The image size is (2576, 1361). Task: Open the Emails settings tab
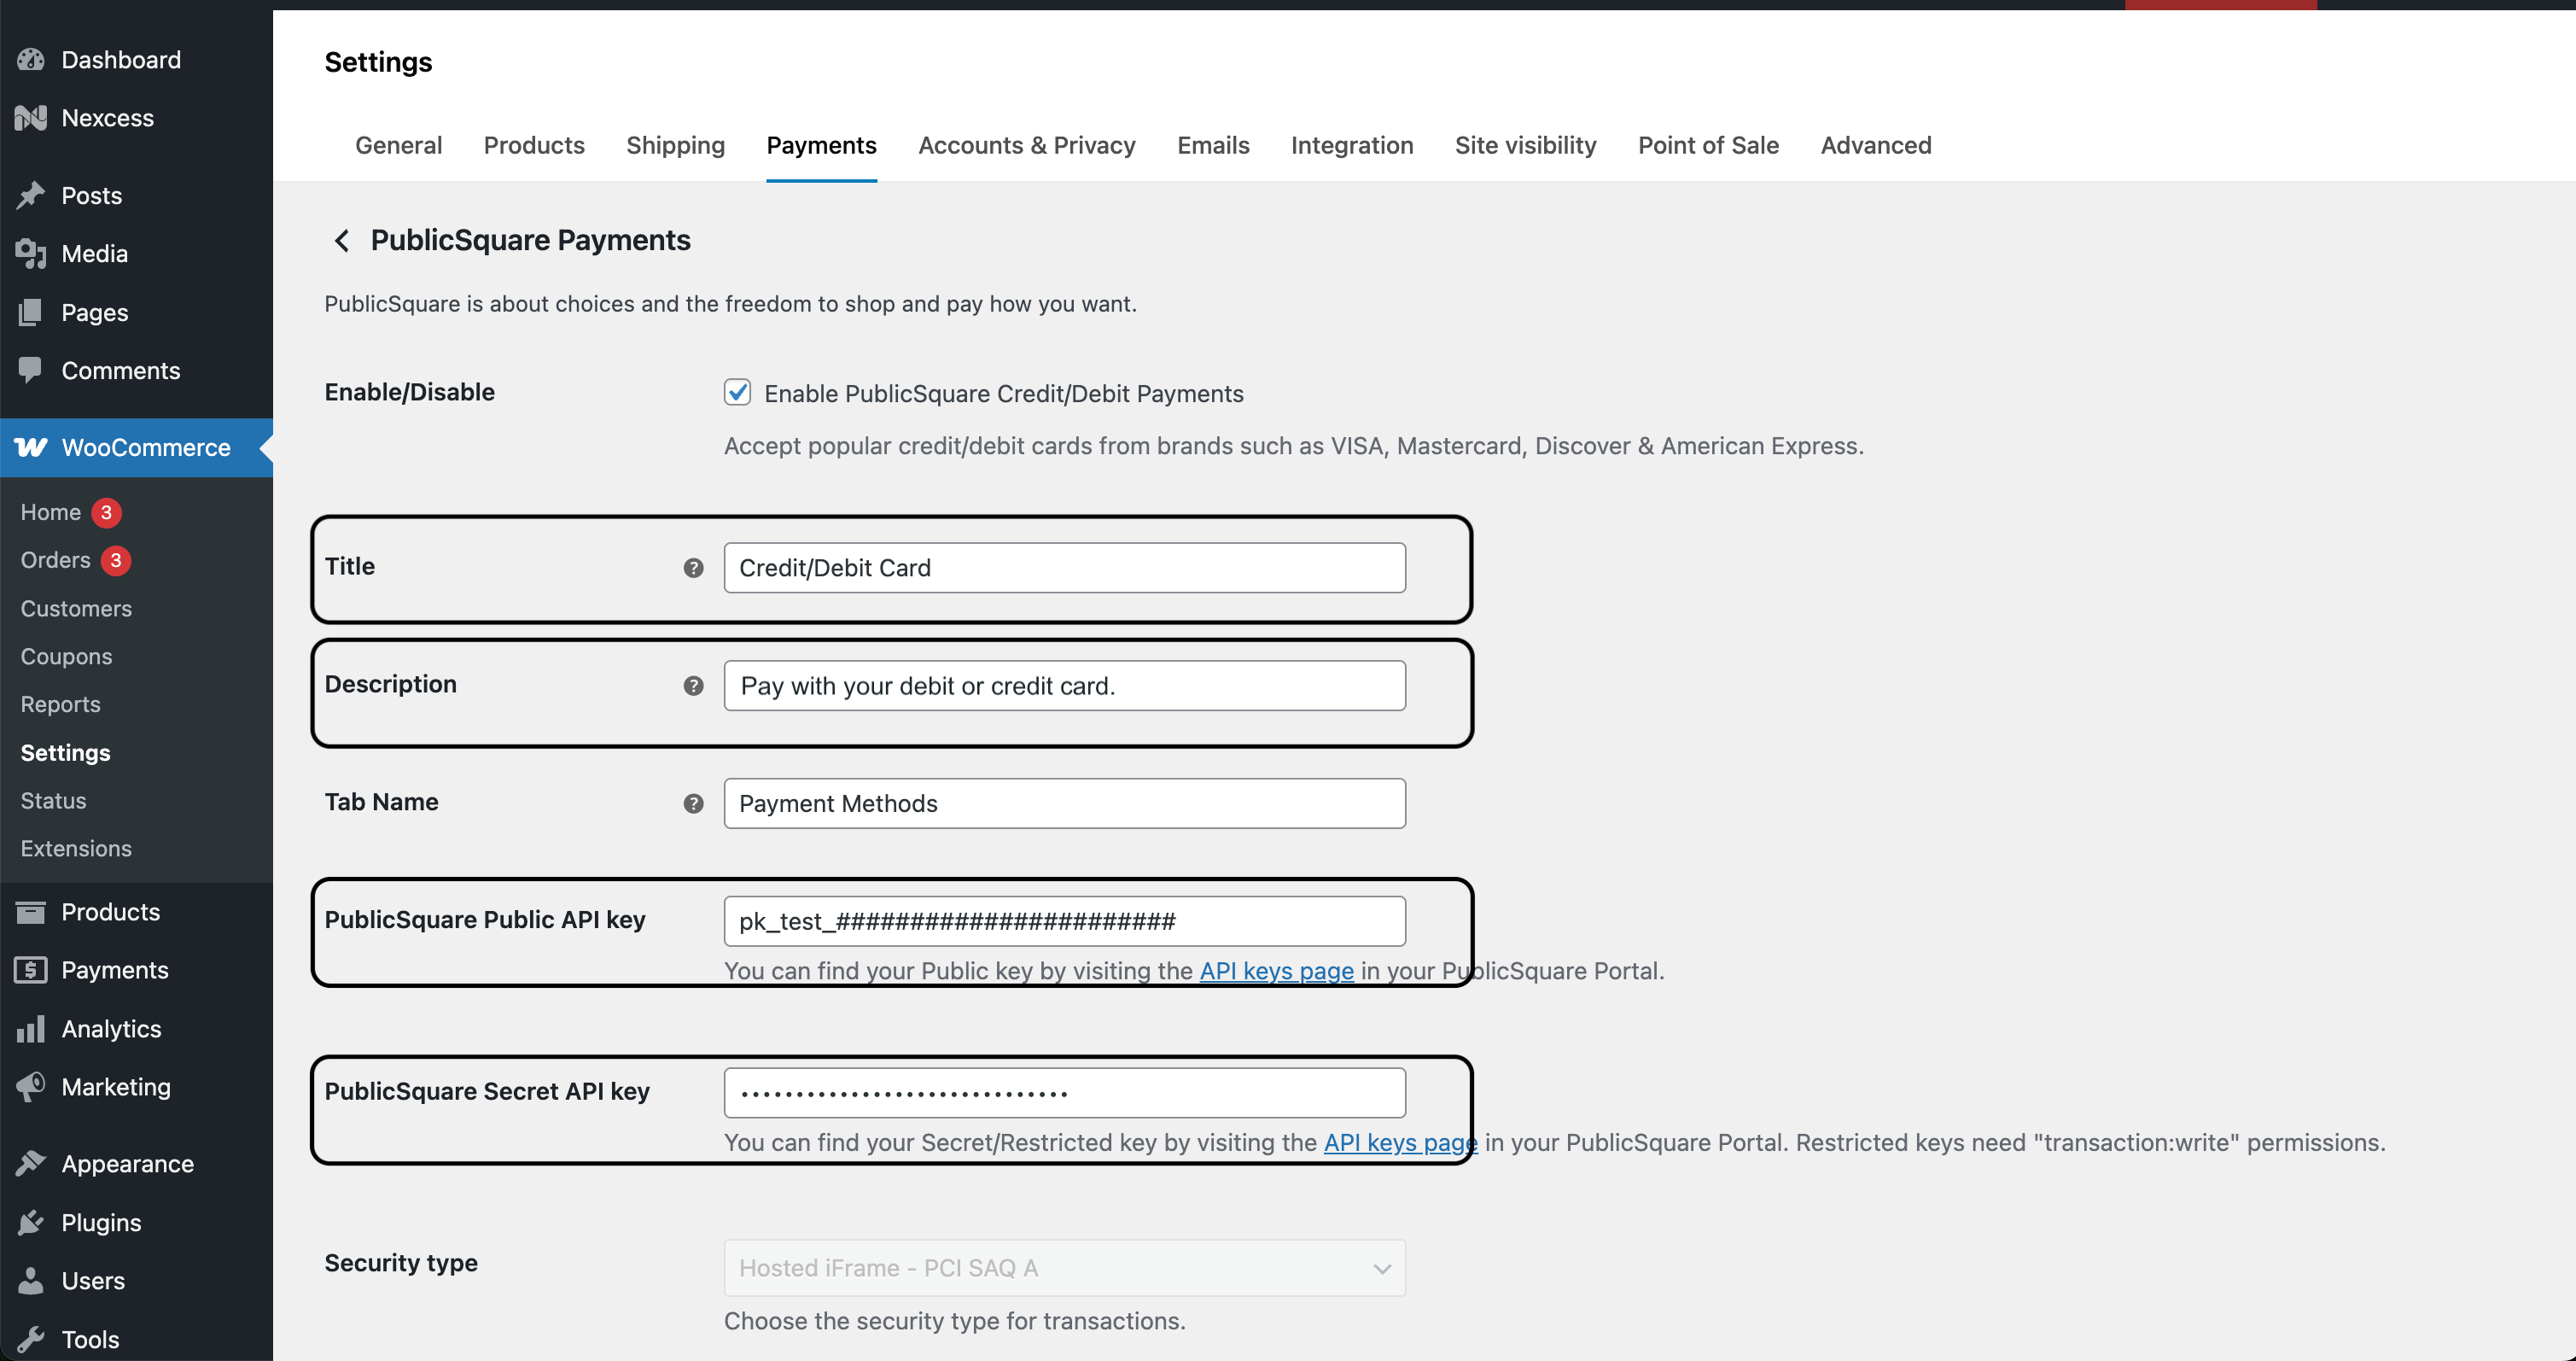coord(1213,145)
